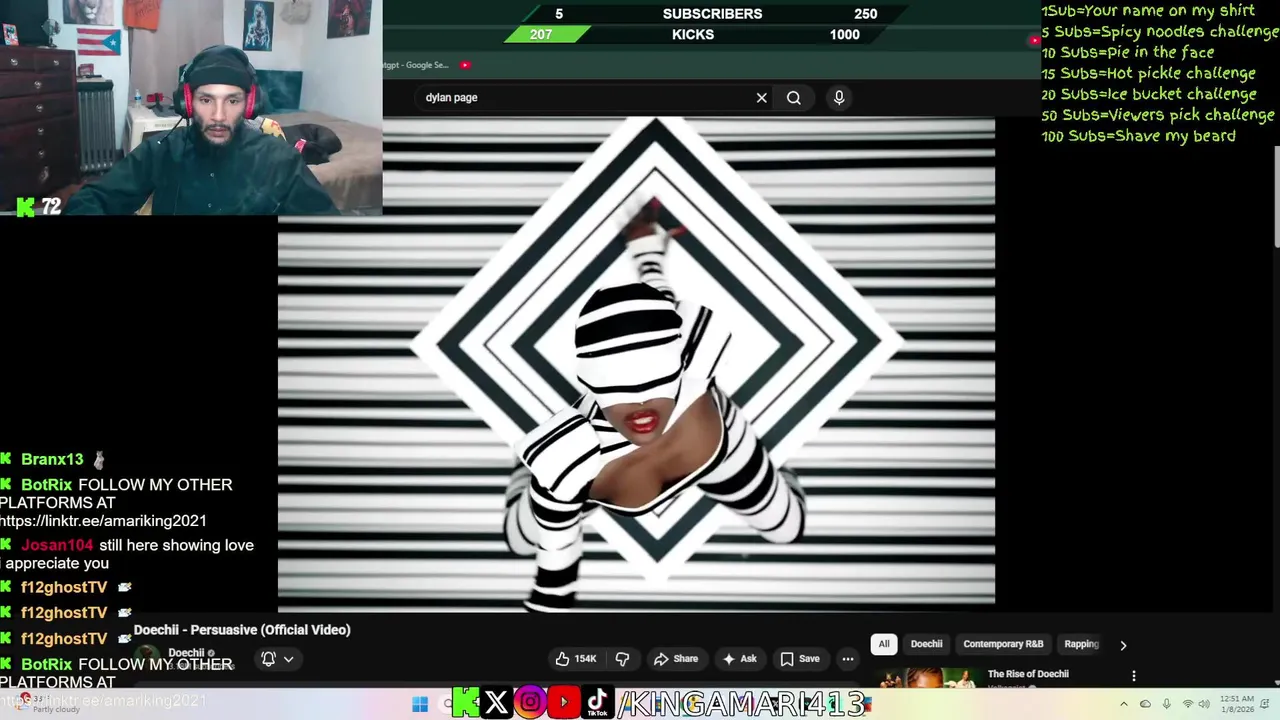
Task: Switch to the Google Search browser tab
Action: (x=415, y=65)
